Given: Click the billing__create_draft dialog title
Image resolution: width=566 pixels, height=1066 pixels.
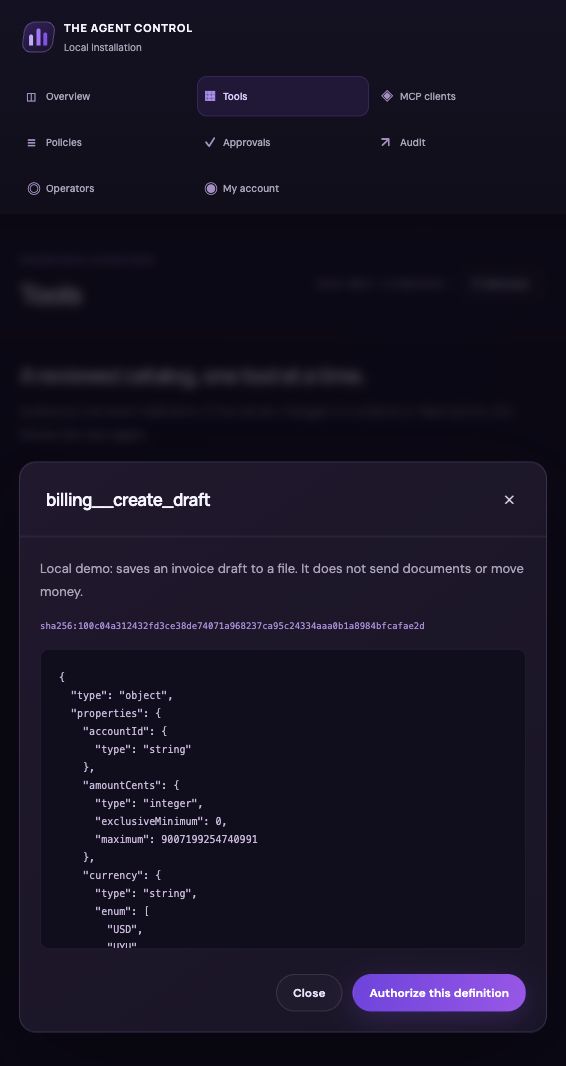Looking at the screenshot, I should click(128, 500).
